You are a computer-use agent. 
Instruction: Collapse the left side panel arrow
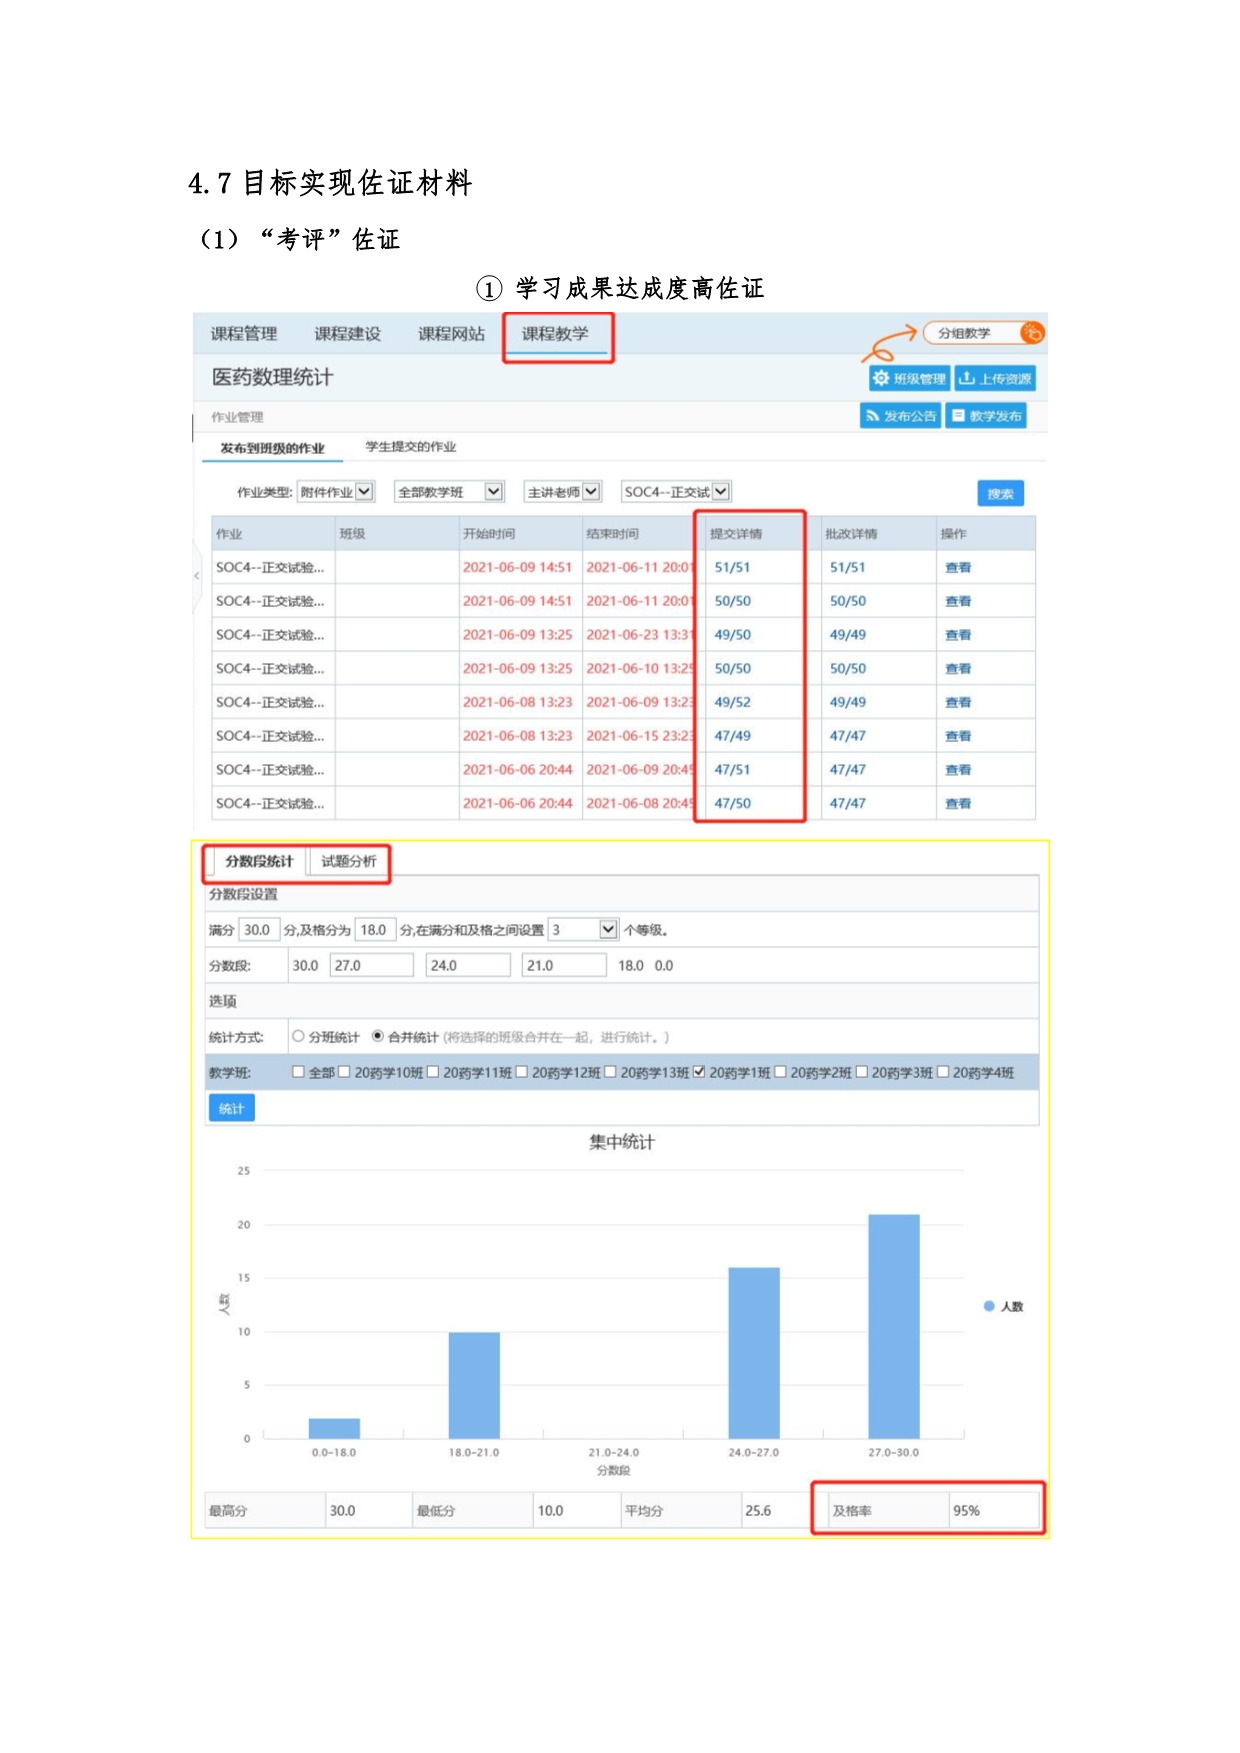tap(196, 576)
